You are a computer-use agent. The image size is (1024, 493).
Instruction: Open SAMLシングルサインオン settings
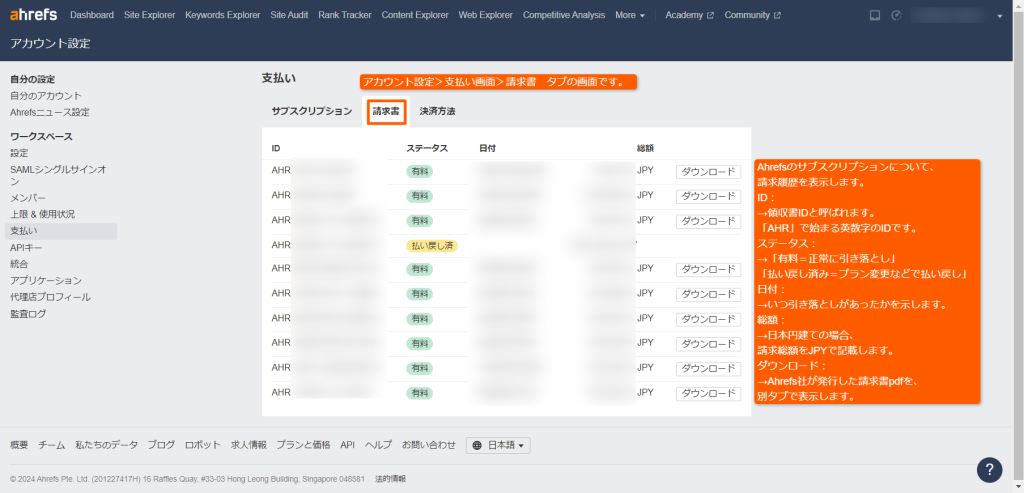pyautogui.click(x=58, y=176)
